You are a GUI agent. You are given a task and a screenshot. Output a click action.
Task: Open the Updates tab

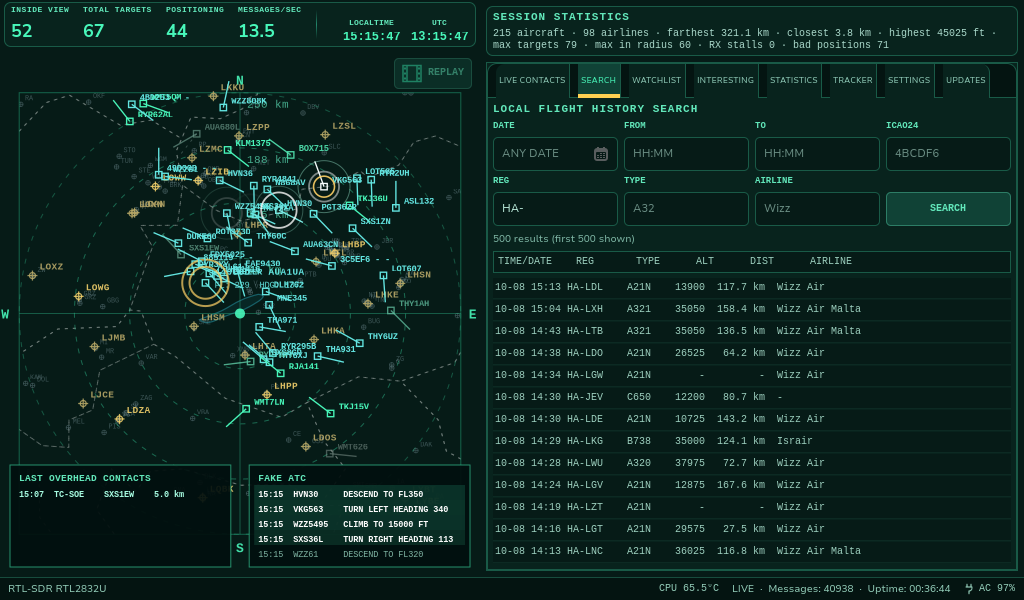pos(965,80)
